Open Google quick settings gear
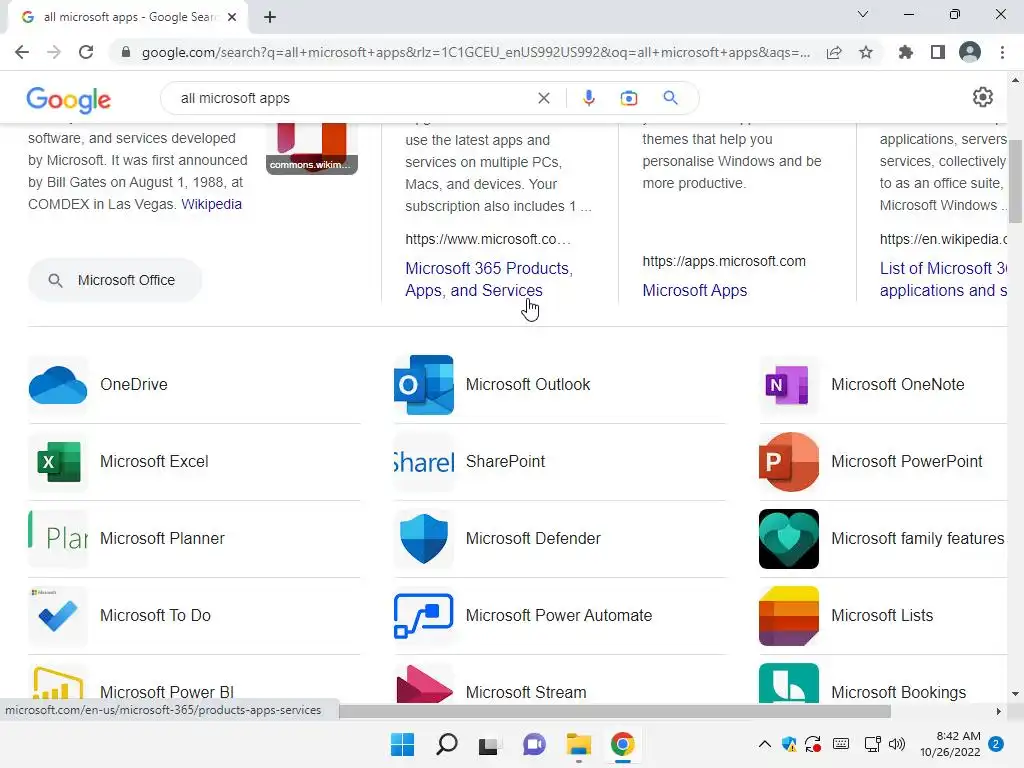Viewport: 1024px width, 768px height. click(x=982, y=97)
